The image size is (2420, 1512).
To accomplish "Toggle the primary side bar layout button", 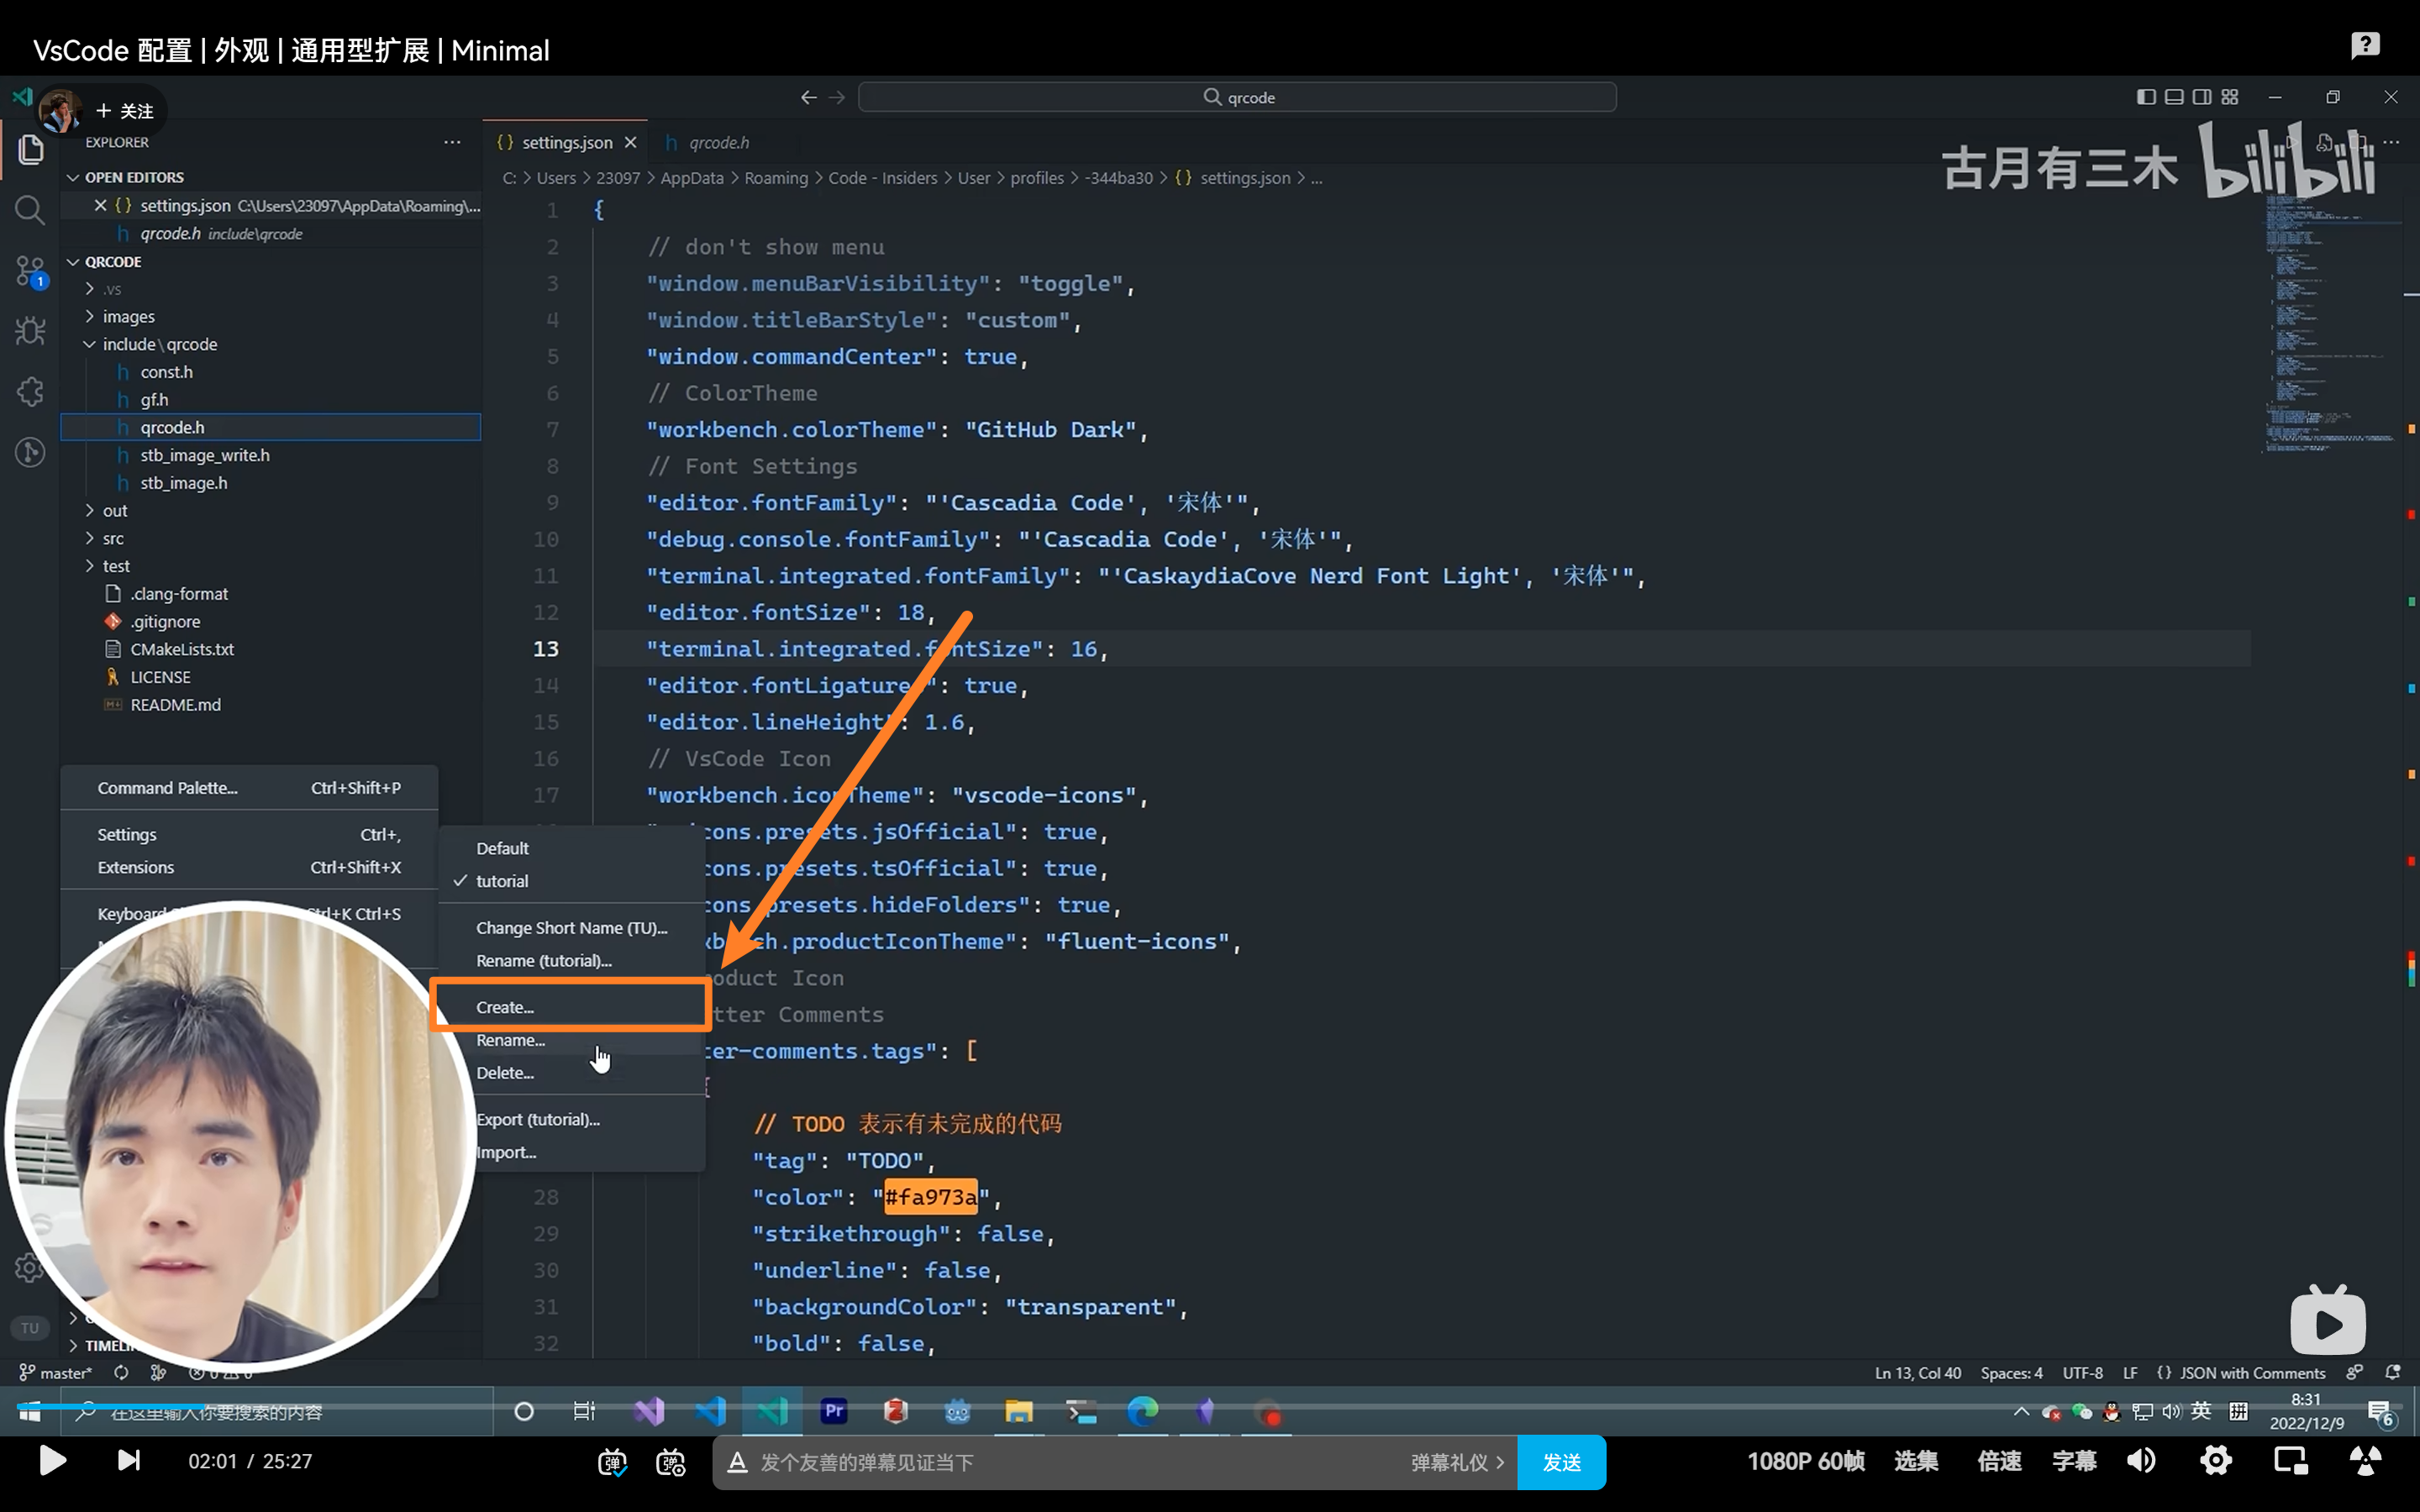I will (x=2146, y=97).
